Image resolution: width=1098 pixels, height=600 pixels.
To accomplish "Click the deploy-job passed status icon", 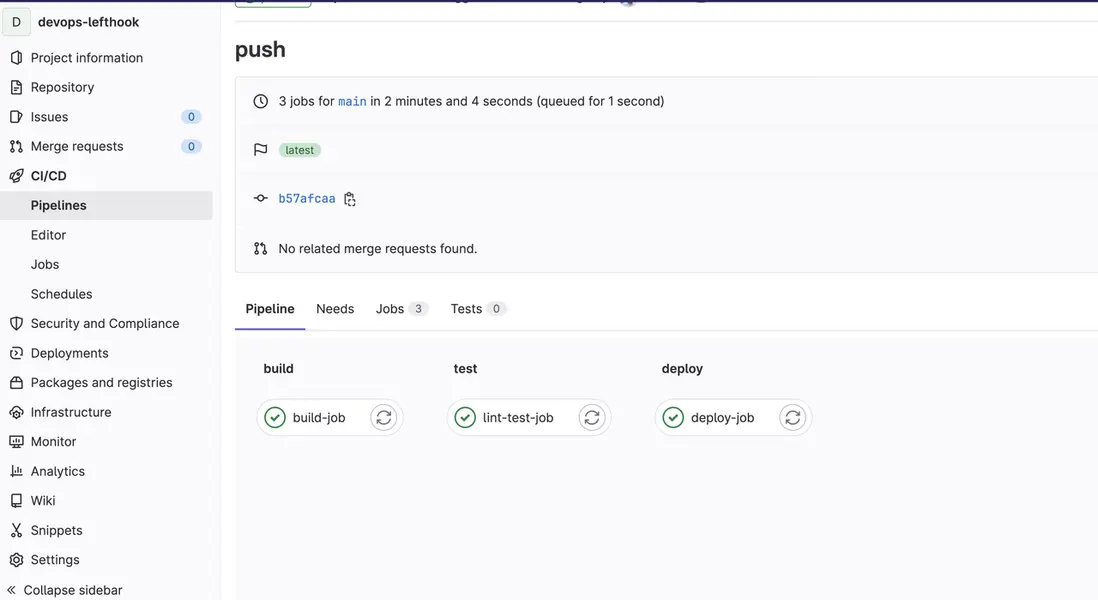I will point(673,418).
